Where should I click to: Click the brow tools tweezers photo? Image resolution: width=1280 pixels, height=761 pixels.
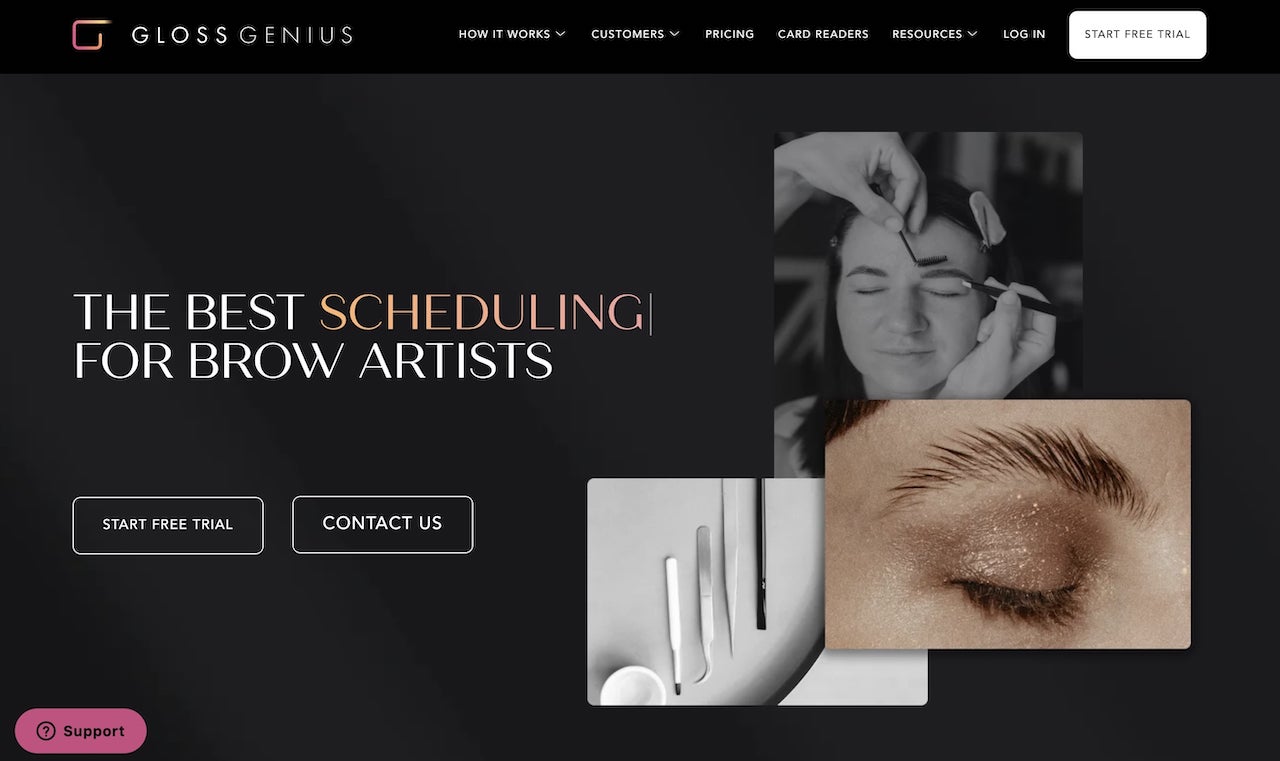706,591
